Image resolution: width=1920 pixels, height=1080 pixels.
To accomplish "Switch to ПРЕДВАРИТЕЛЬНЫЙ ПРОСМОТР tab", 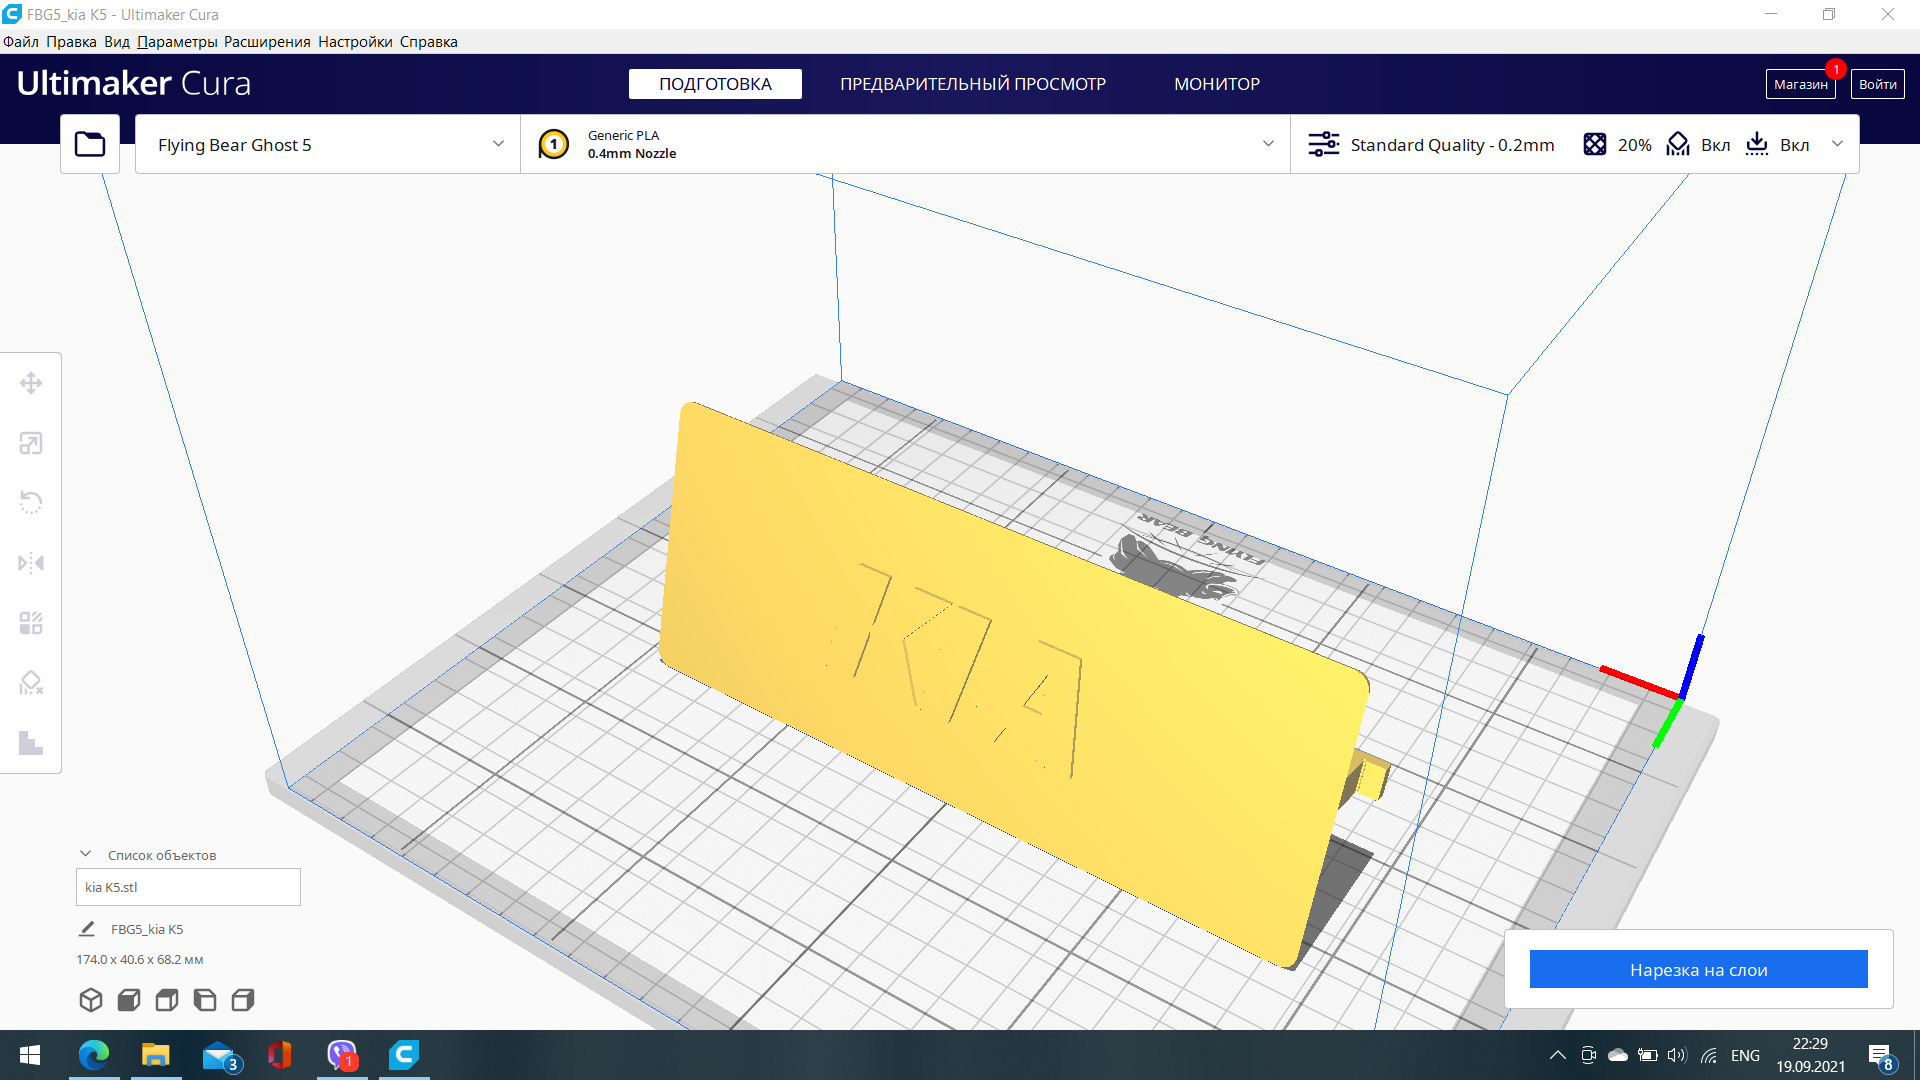I will point(972,84).
